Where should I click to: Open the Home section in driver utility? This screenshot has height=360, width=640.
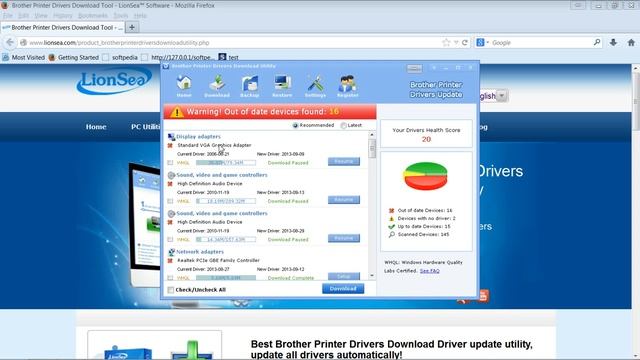click(x=184, y=86)
